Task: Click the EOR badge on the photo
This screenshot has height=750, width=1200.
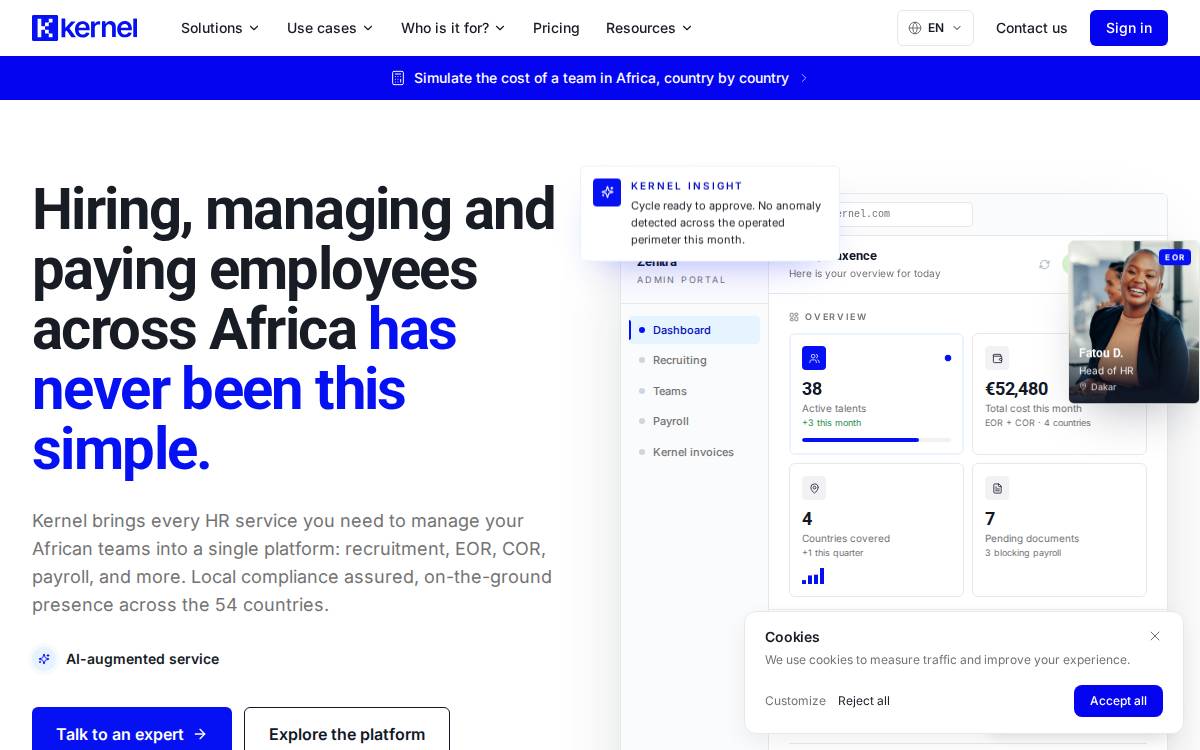Action: [1175, 257]
